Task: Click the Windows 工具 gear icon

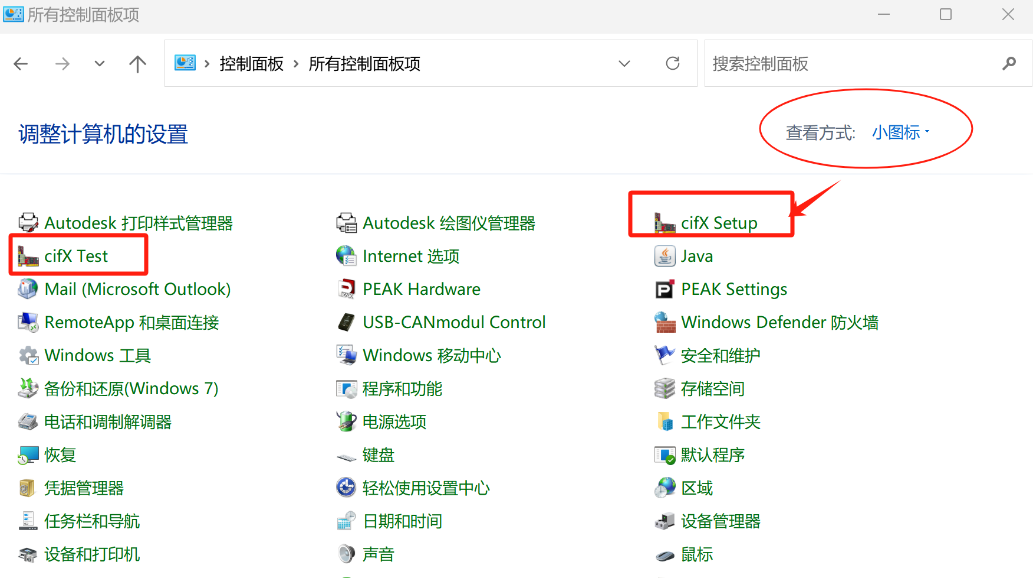Action: (28, 355)
